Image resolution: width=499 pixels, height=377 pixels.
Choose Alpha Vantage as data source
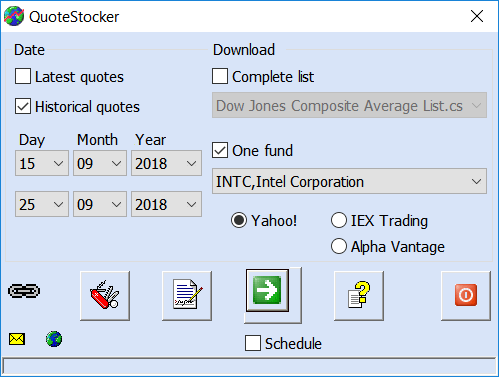339,246
